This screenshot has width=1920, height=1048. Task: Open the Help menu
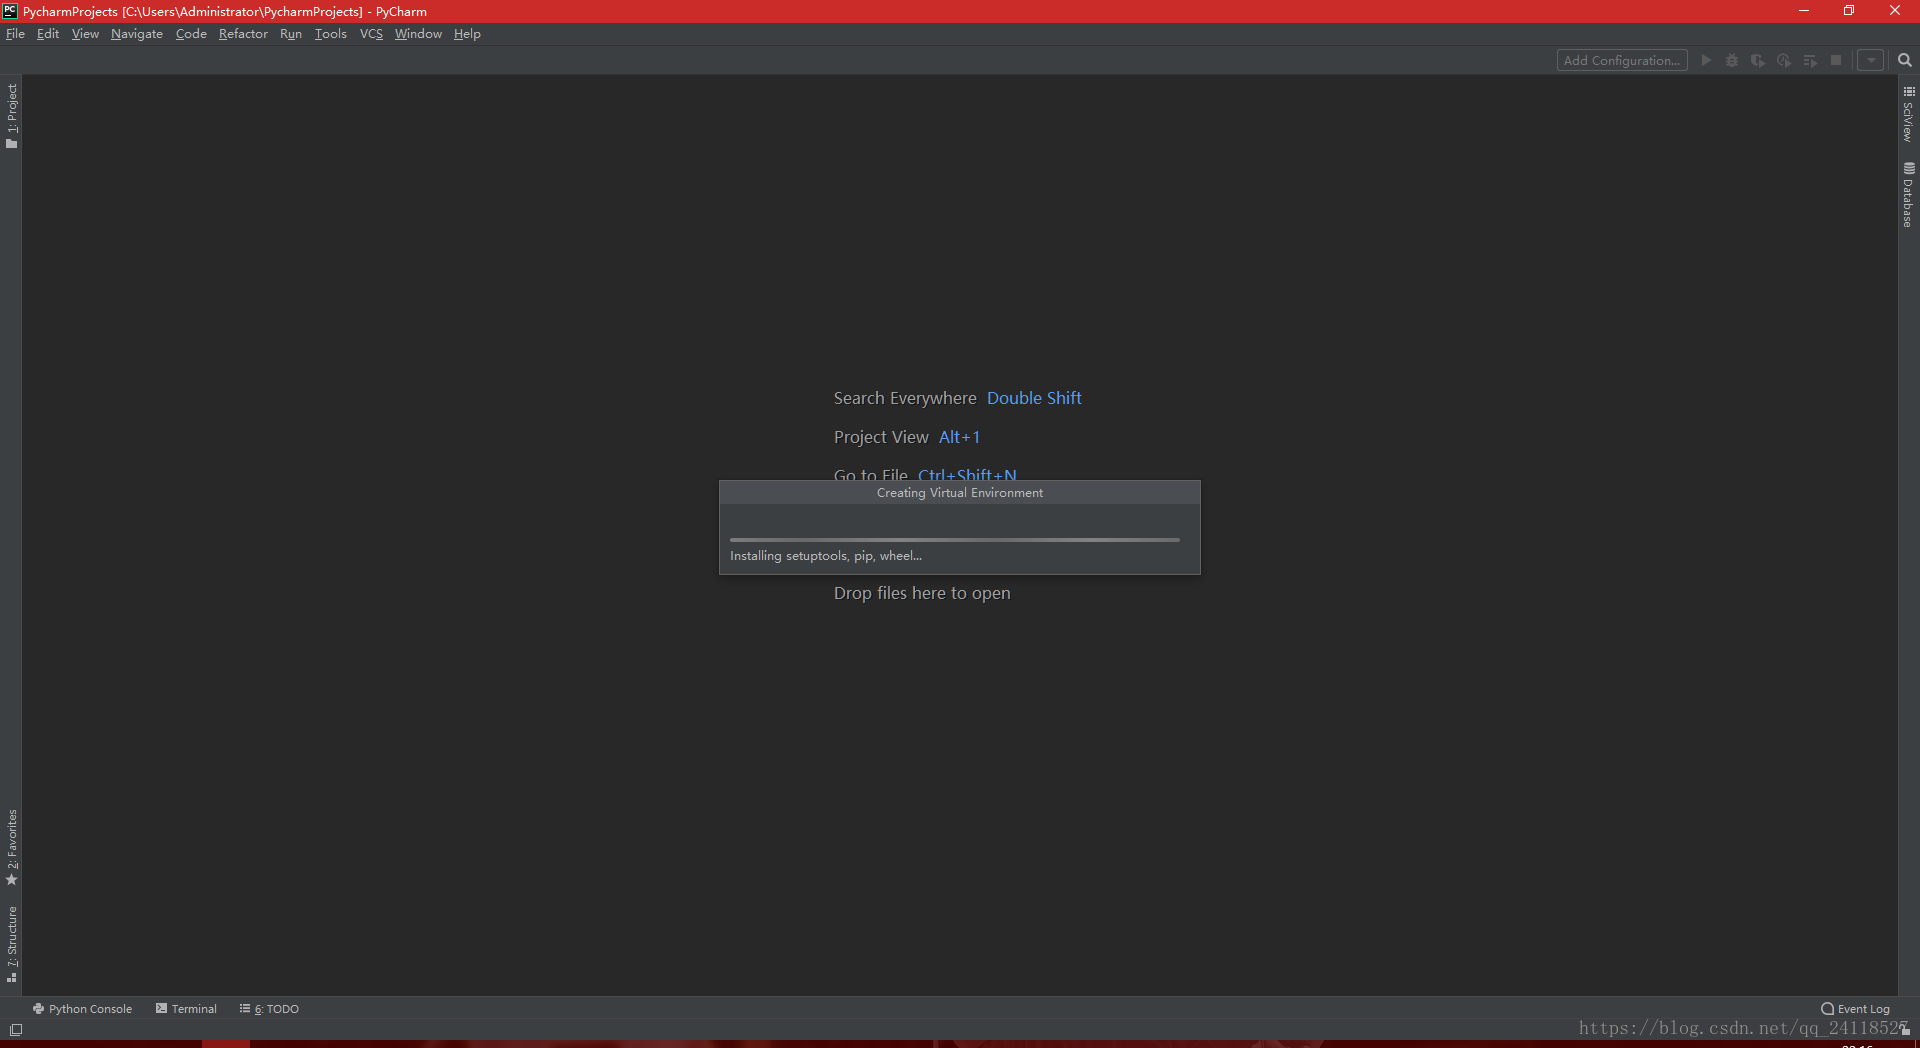[467, 34]
